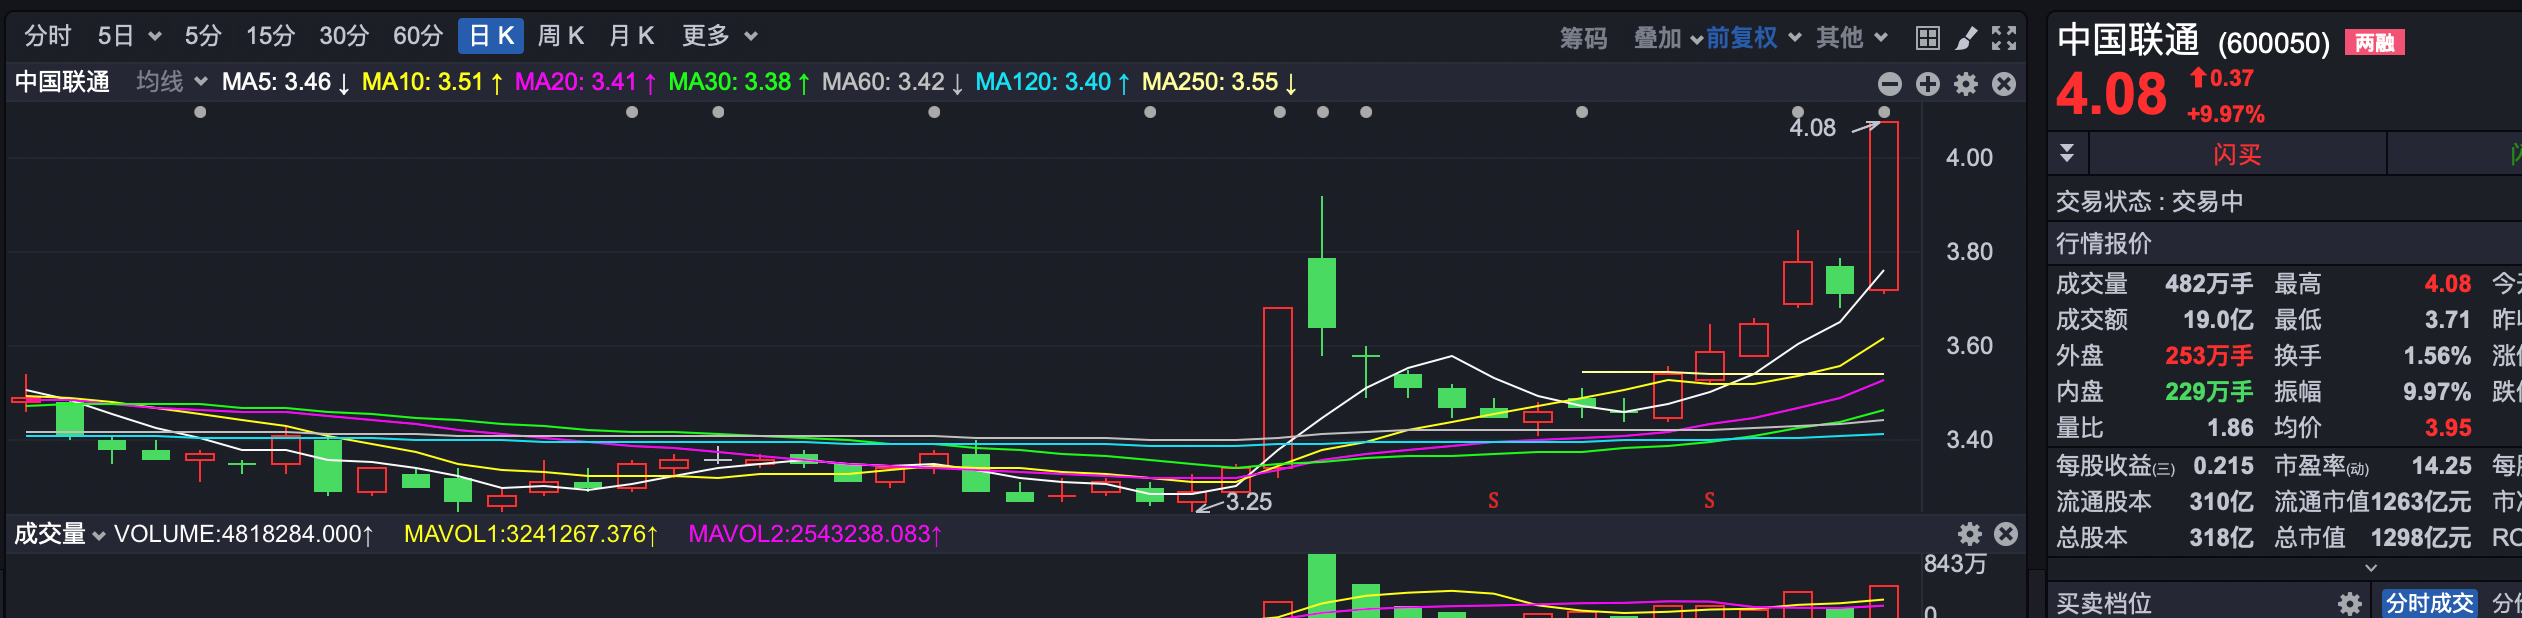The height and width of the screenshot is (618, 2522).
Task: Click the 总市值 1298亿元 value
Action: (x=2421, y=538)
